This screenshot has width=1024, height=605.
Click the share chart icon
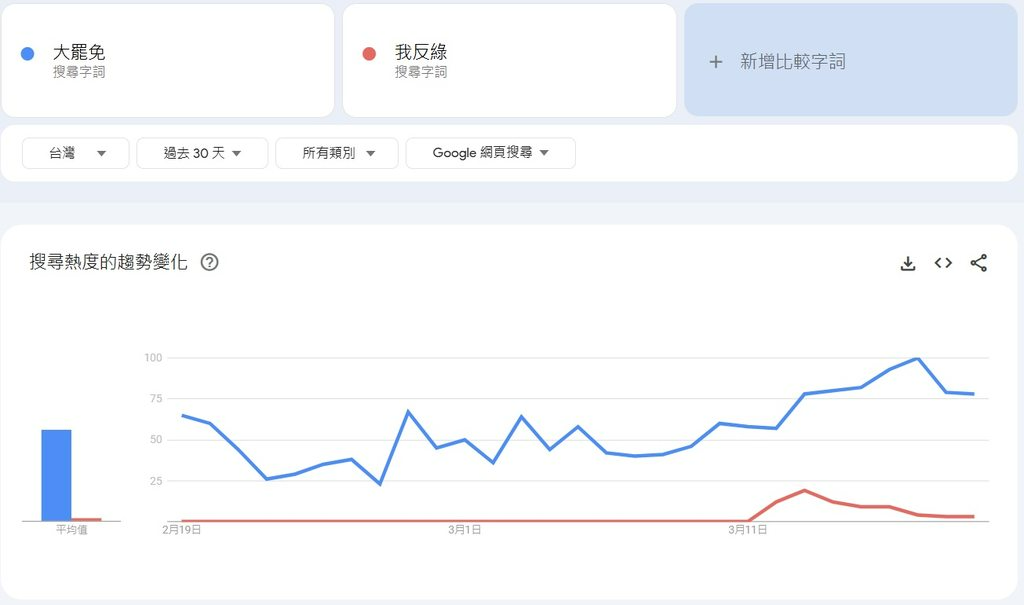click(979, 263)
